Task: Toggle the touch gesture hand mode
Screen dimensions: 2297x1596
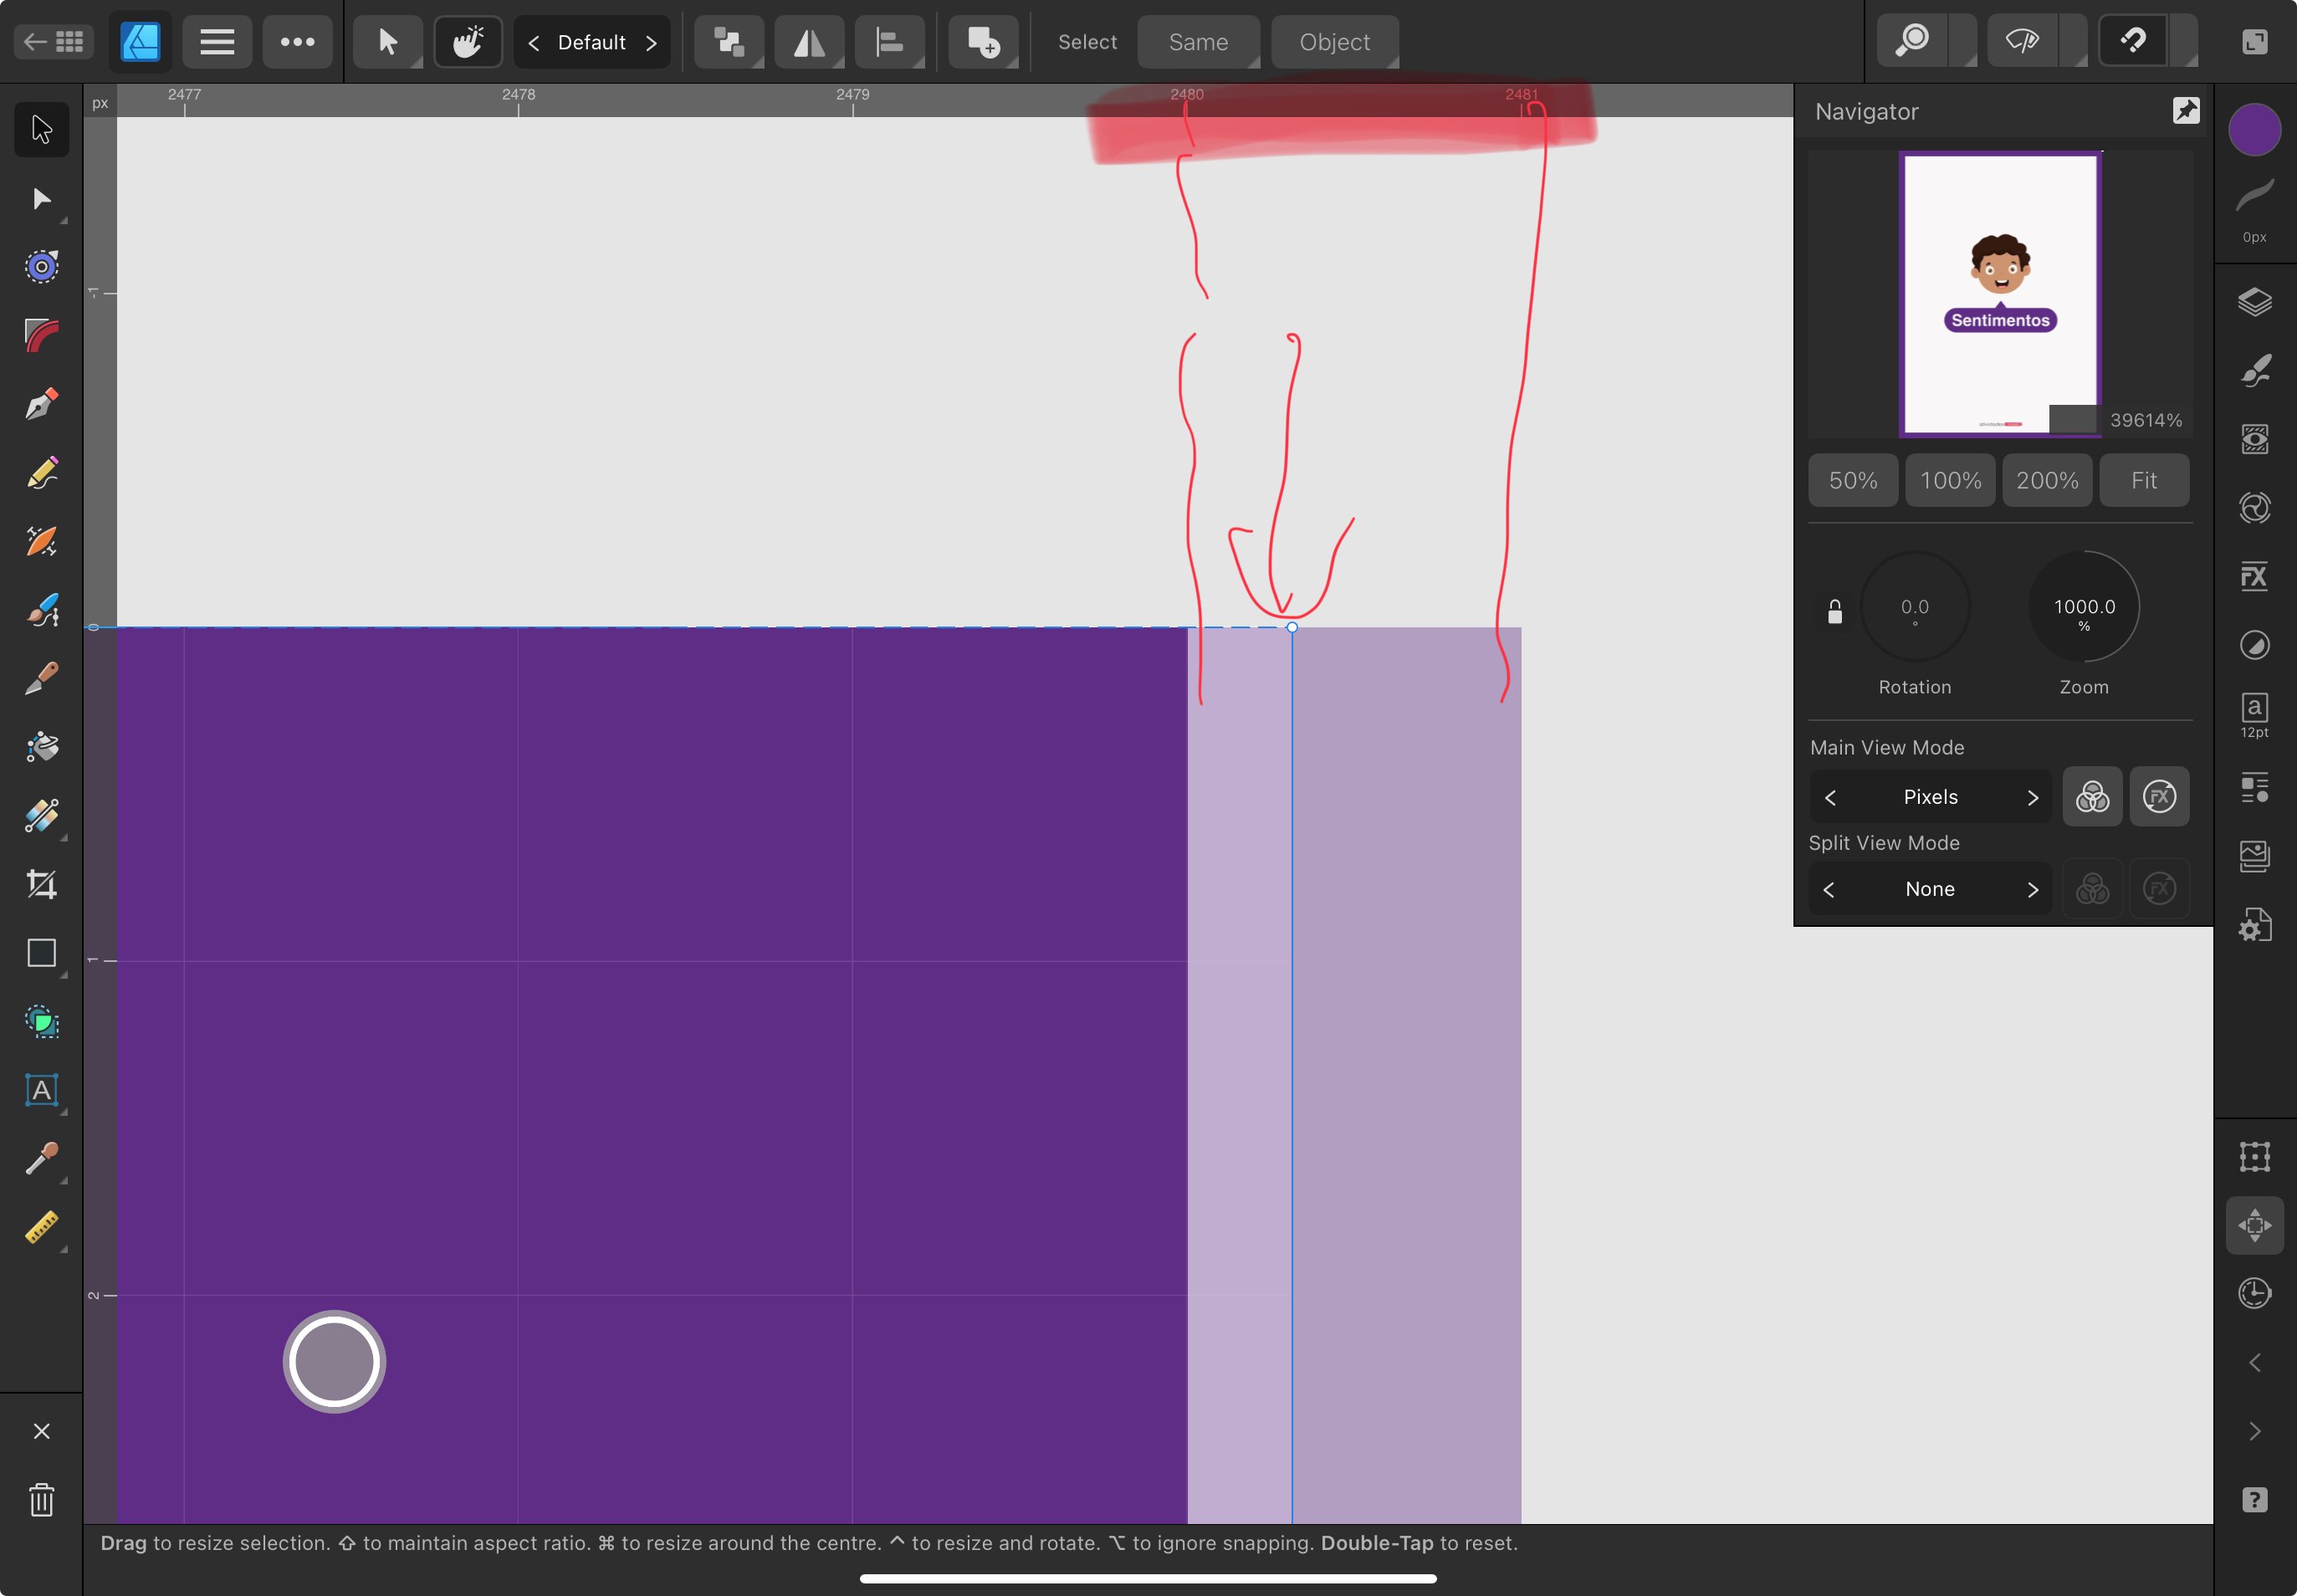Action: [x=467, y=42]
